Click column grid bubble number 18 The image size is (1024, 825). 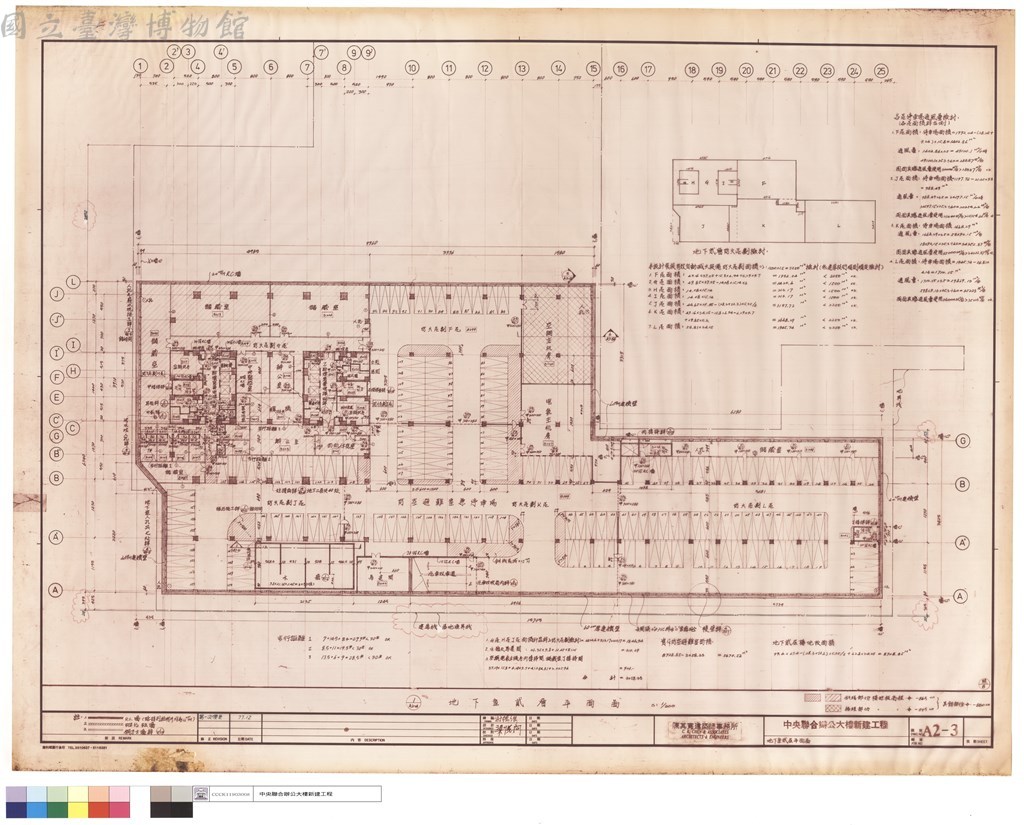(x=692, y=70)
